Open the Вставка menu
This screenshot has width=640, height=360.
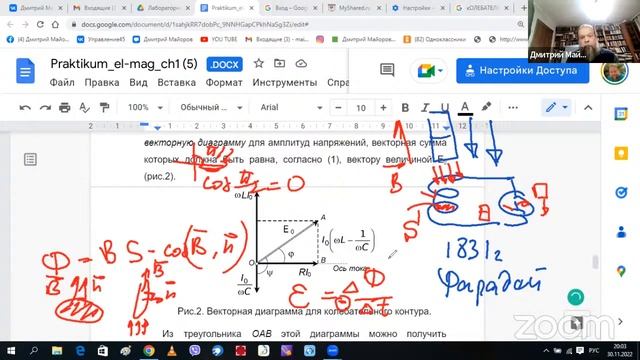click(176, 82)
